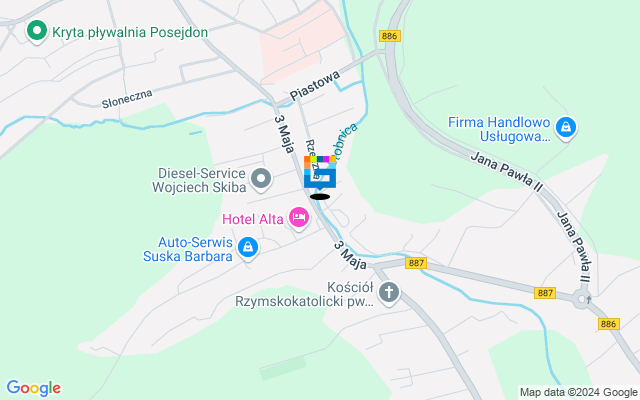Open the Kryta pływalnia Posejdon label
640x400 pixels.
pyautogui.click(x=130, y=32)
